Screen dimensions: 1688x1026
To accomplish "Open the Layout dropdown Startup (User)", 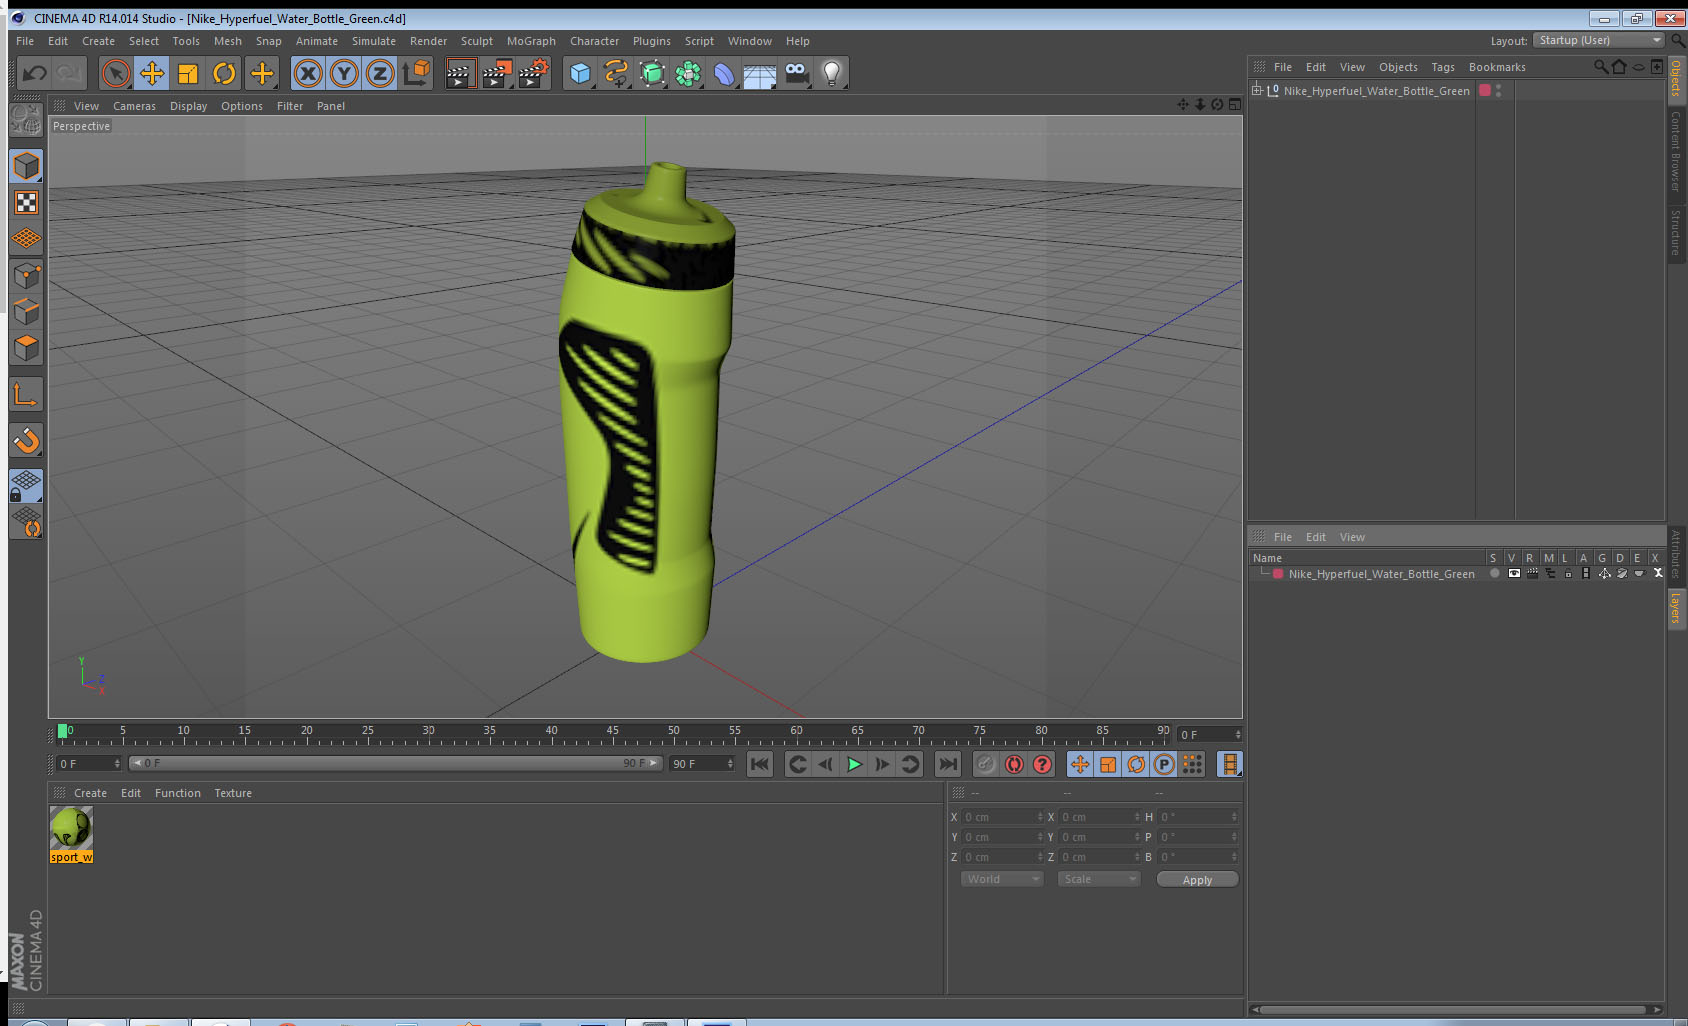I will click(1599, 40).
